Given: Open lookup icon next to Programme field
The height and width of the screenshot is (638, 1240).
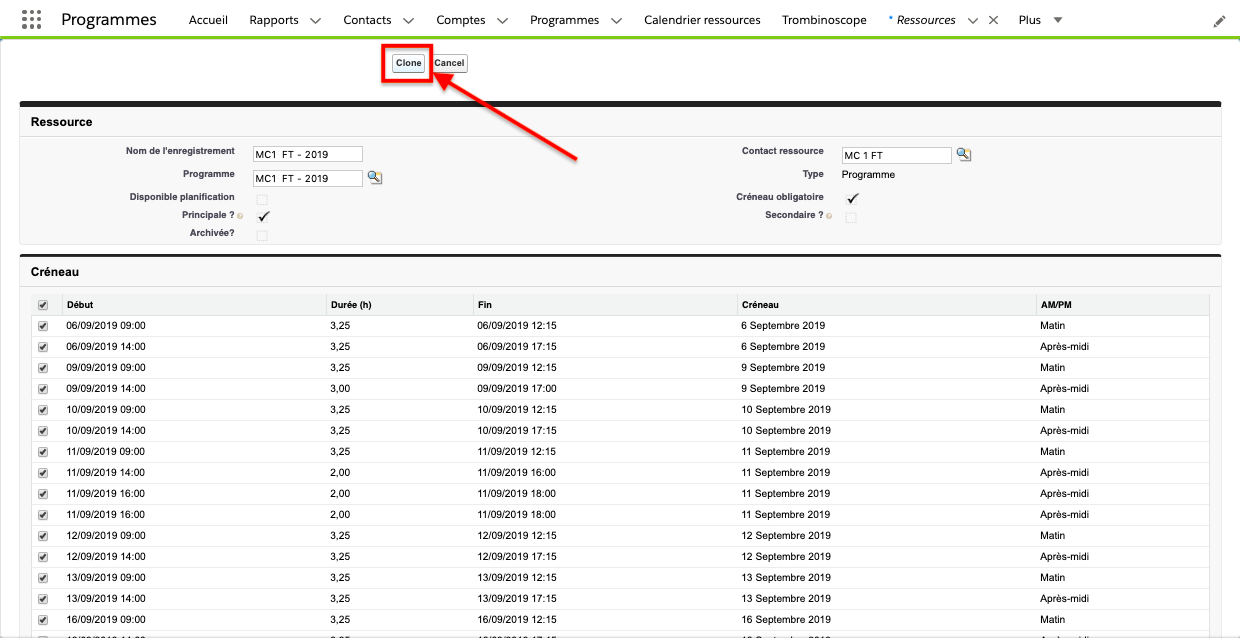Looking at the screenshot, I should click(375, 177).
